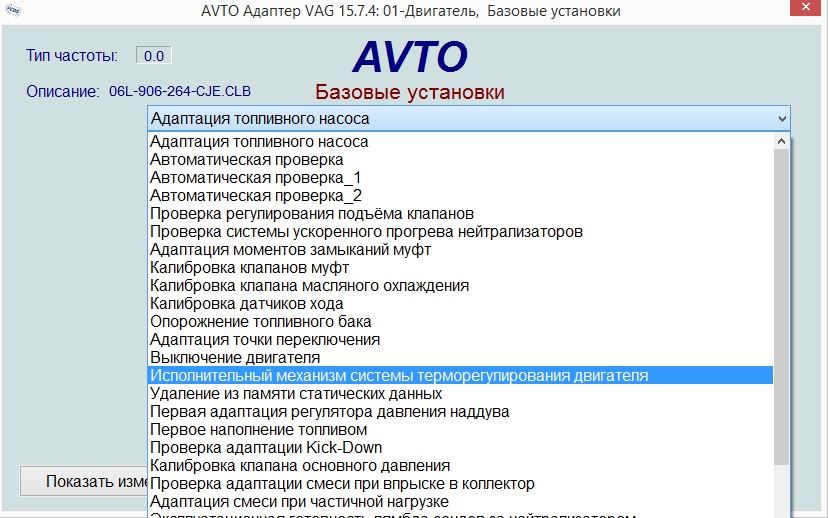
Task: Click the Описание label
Action: click(x=63, y=91)
